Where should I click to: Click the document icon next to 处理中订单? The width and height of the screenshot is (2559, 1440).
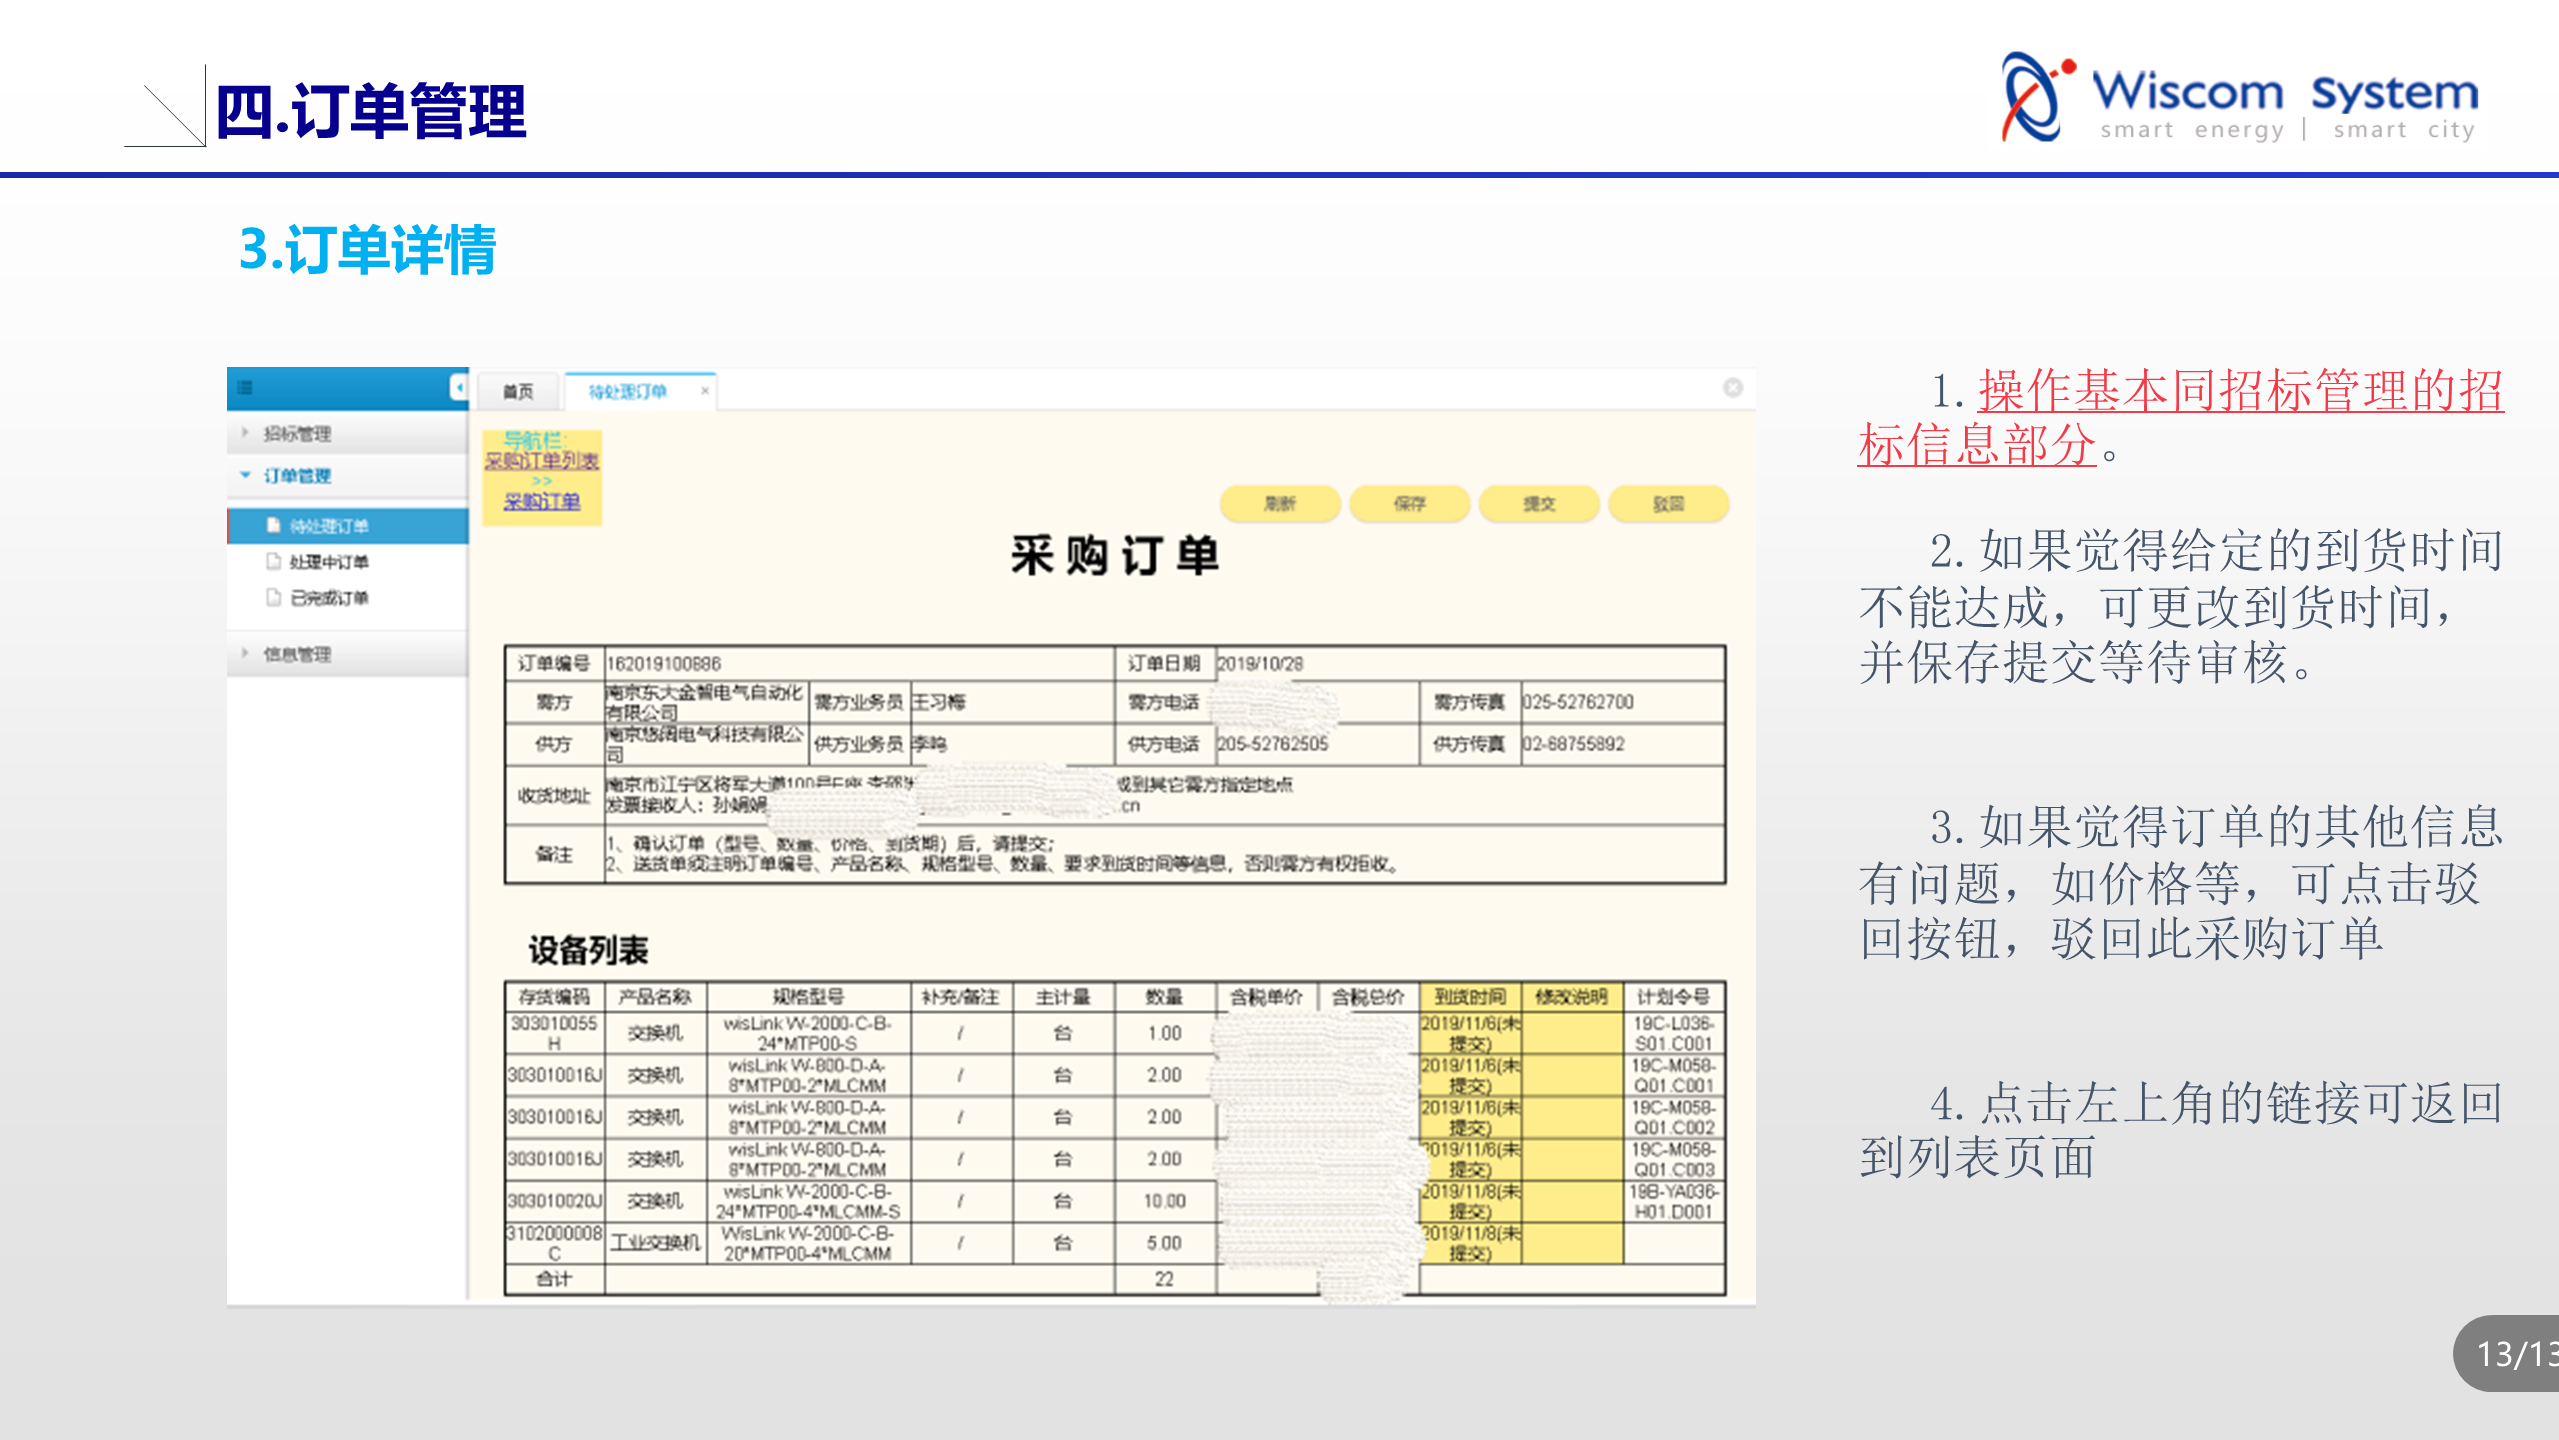point(273,561)
